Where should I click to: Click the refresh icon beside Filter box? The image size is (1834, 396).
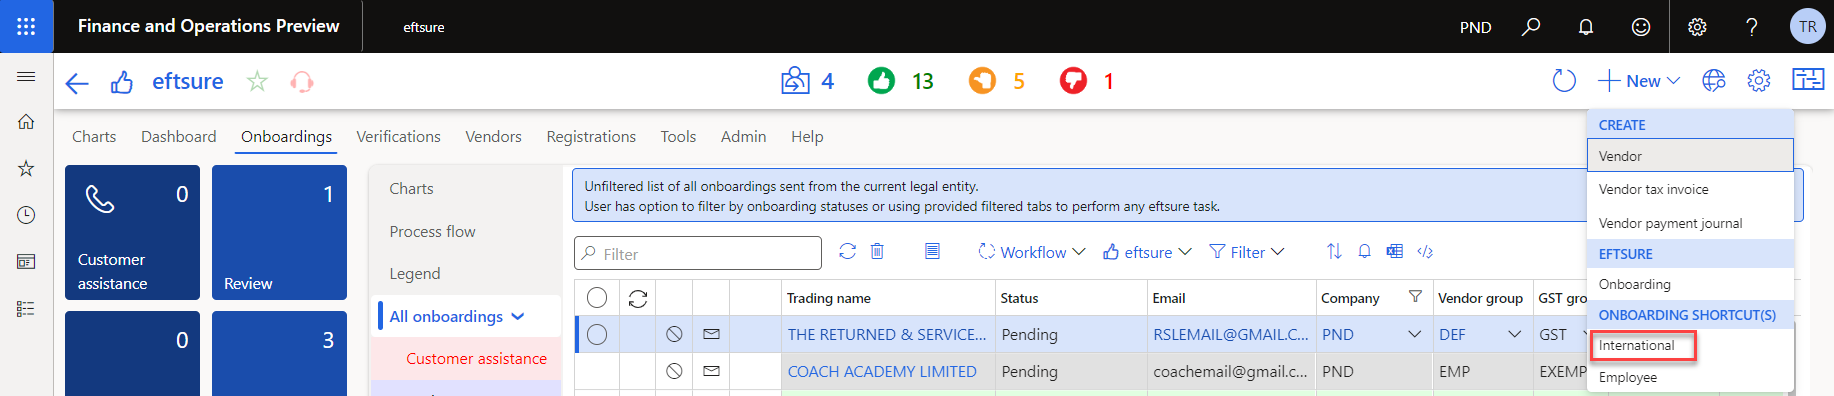pyautogui.click(x=847, y=252)
